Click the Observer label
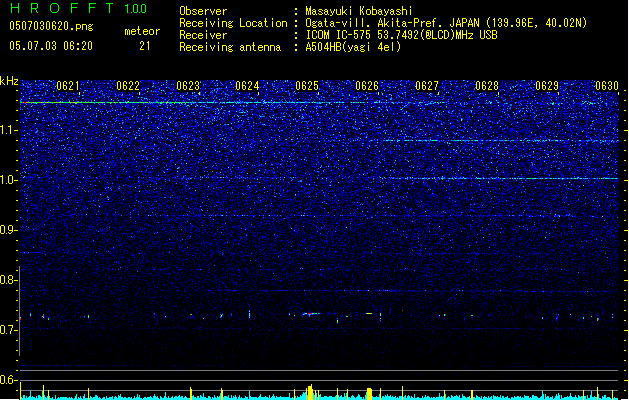The width and height of the screenshot is (629, 400). coord(203,11)
